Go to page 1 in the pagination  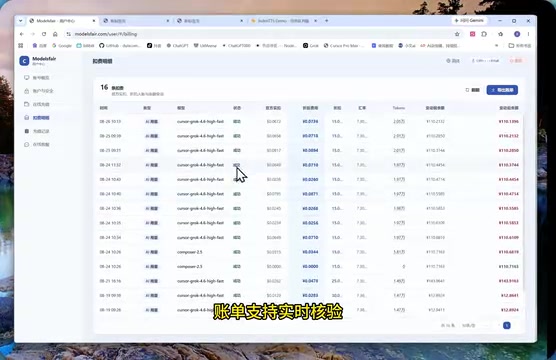pos(507,325)
